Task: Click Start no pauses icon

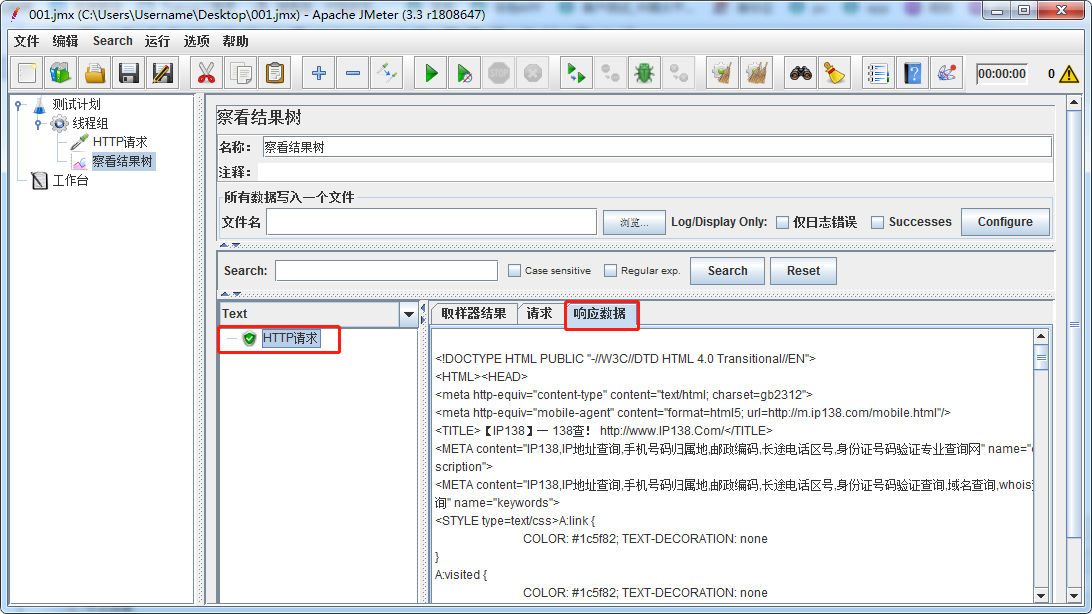Action: tap(465, 73)
